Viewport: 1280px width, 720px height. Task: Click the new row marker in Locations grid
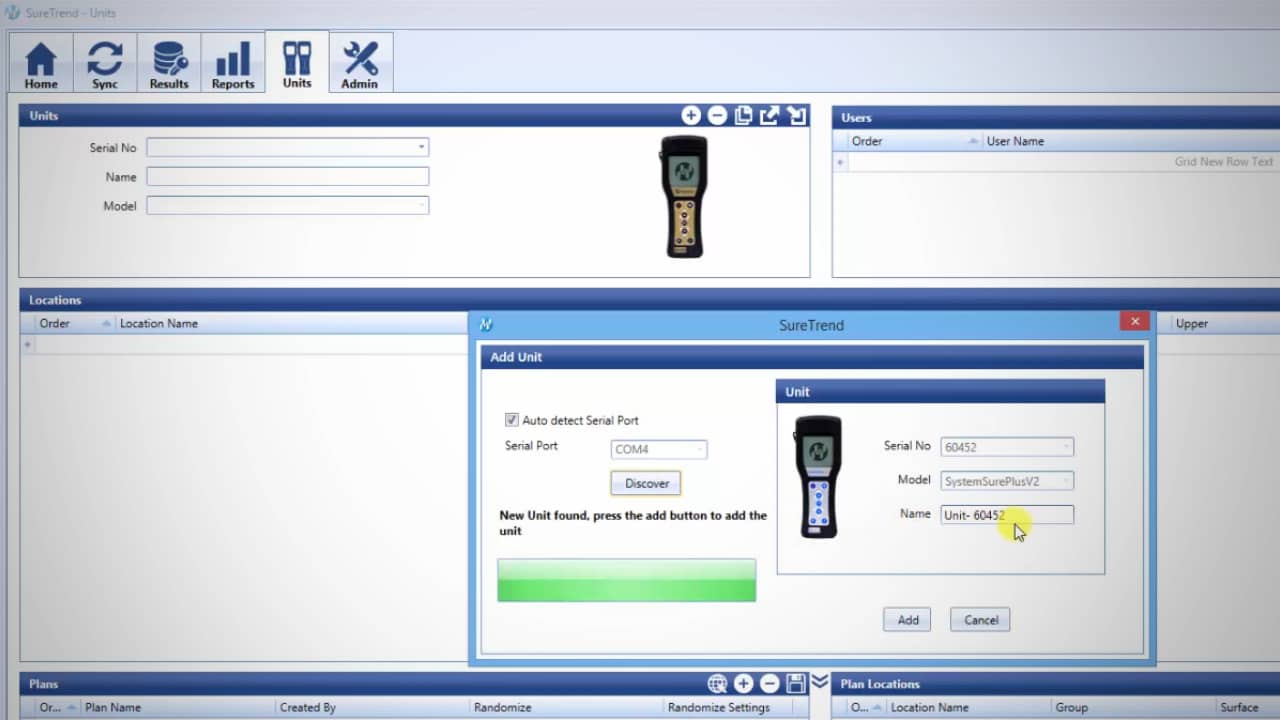28,344
